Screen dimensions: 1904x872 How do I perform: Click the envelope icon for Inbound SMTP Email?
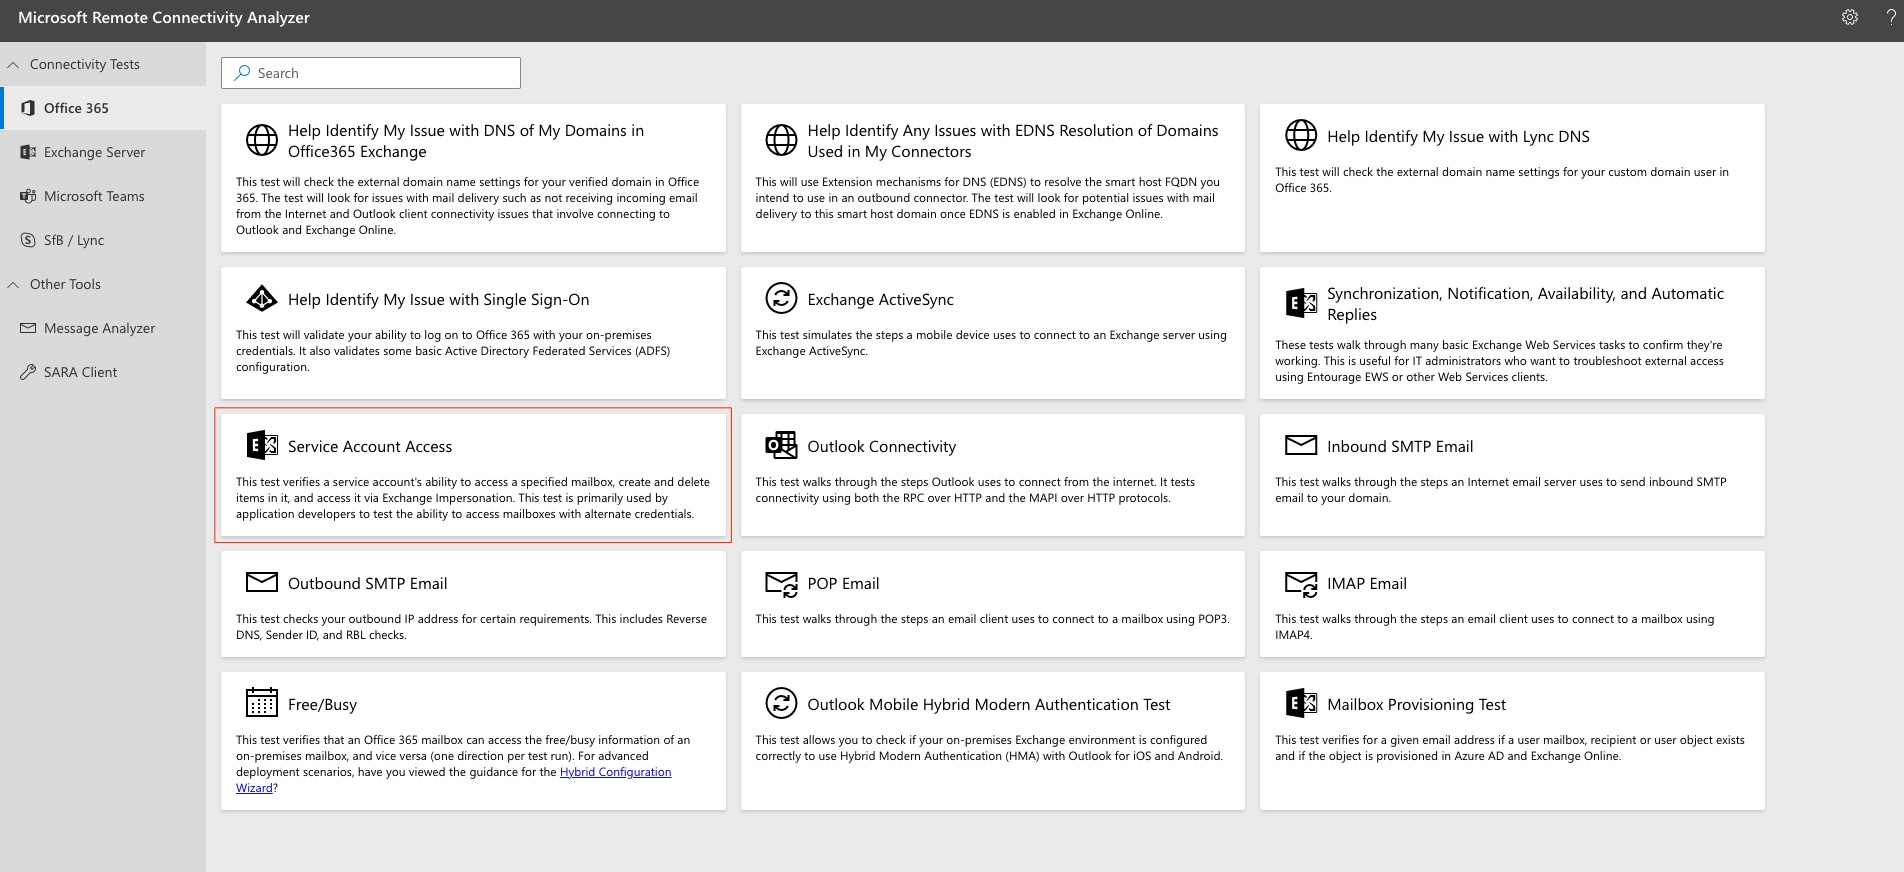point(1301,445)
